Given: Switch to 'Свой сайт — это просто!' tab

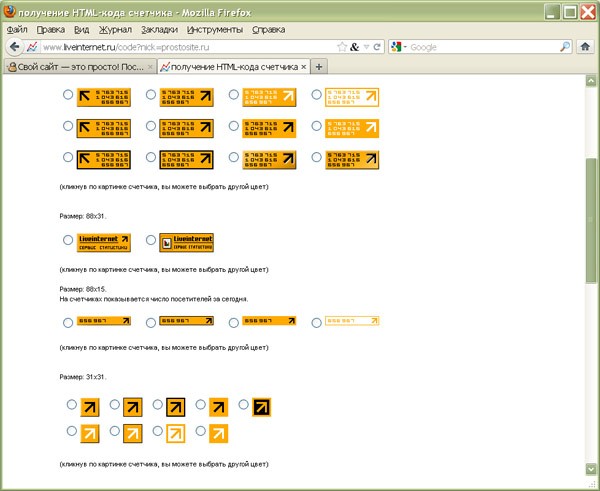Looking at the screenshot, I should (80, 67).
